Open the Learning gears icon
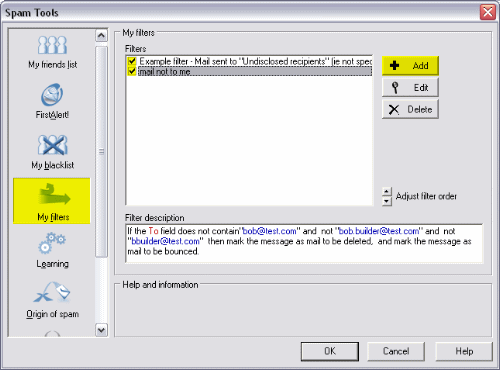Image resolution: width=500 pixels, height=370 pixels. pyautogui.click(x=52, y=244)
